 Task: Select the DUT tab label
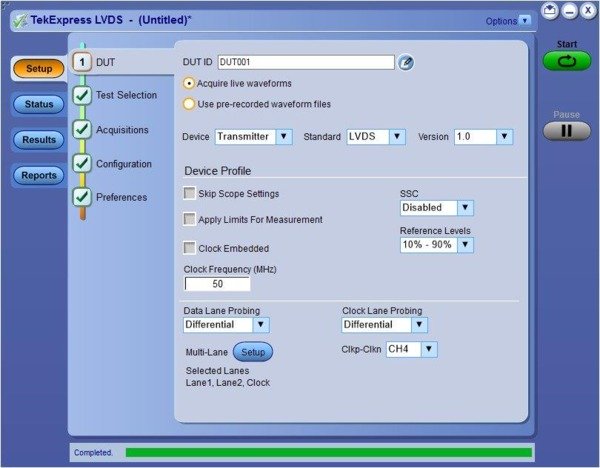click(x=105, y=62)
